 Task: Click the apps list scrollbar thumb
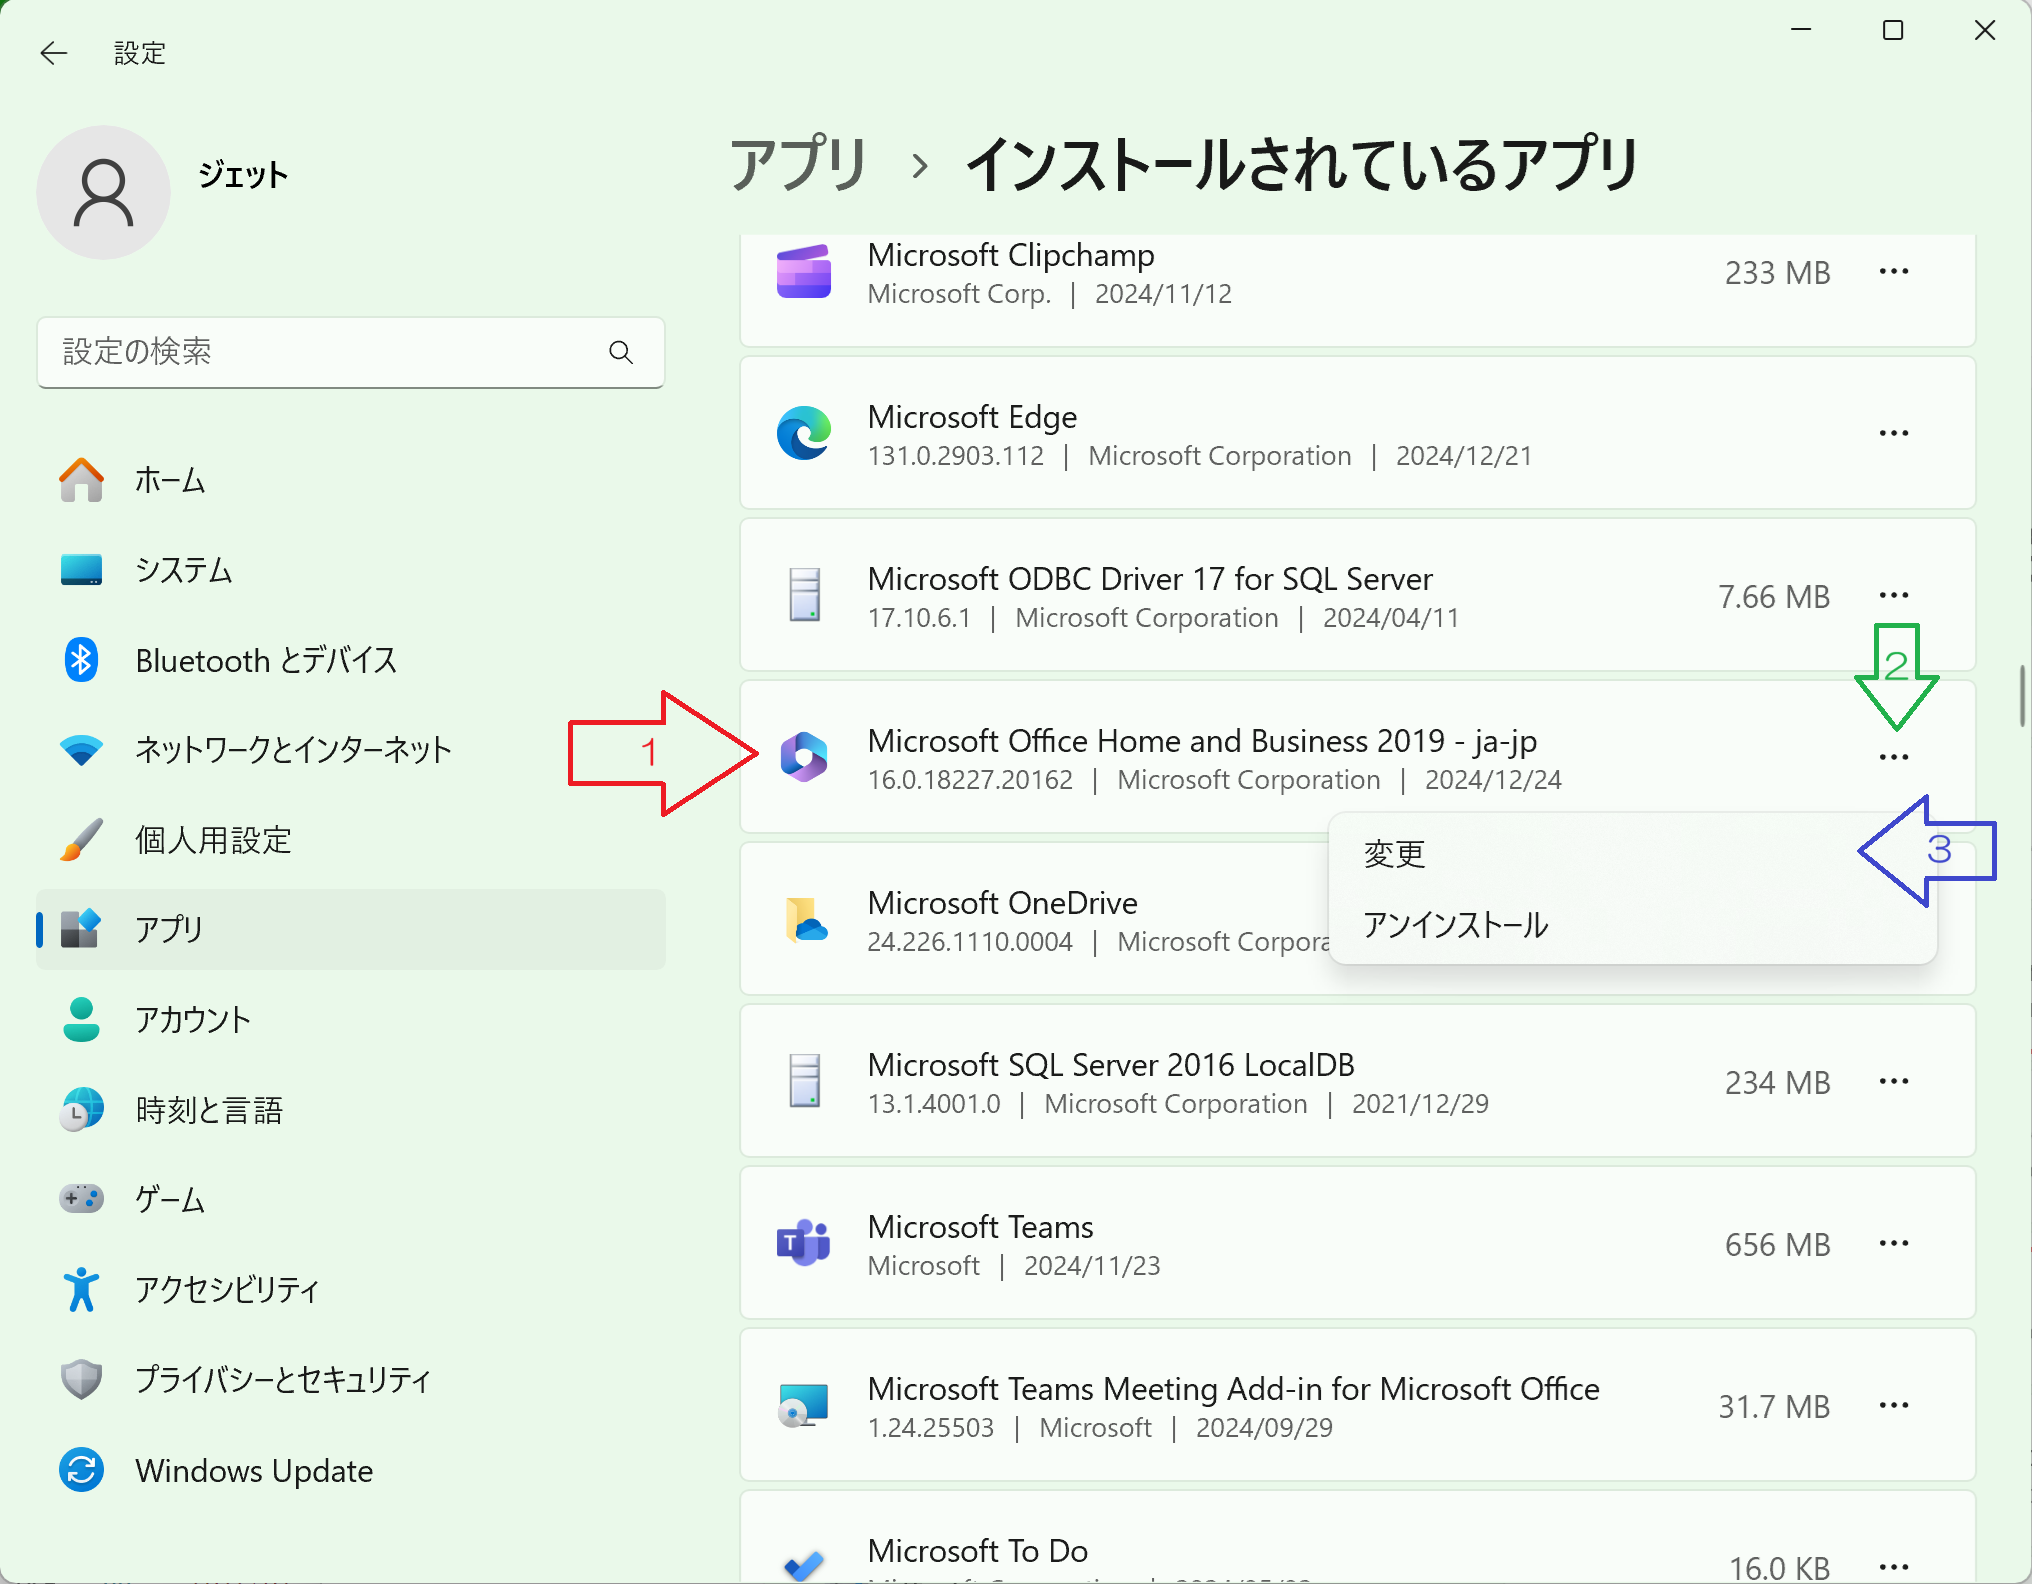click(2022, 695)
